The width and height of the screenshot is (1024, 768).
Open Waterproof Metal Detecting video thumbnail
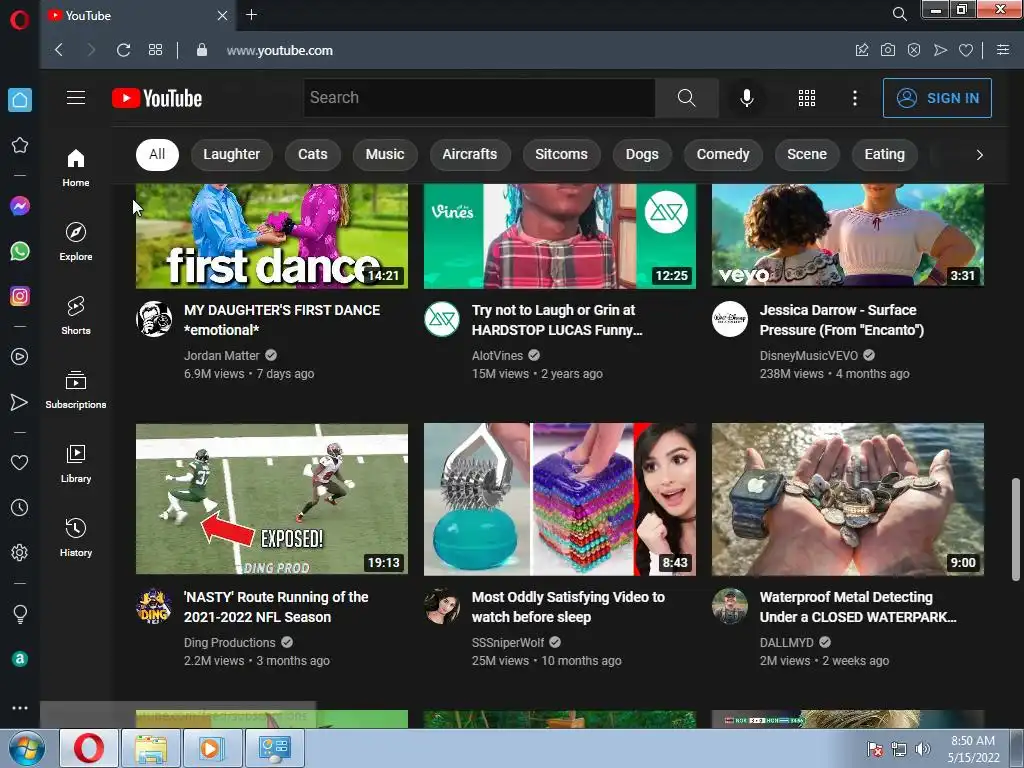click(848, 500)
